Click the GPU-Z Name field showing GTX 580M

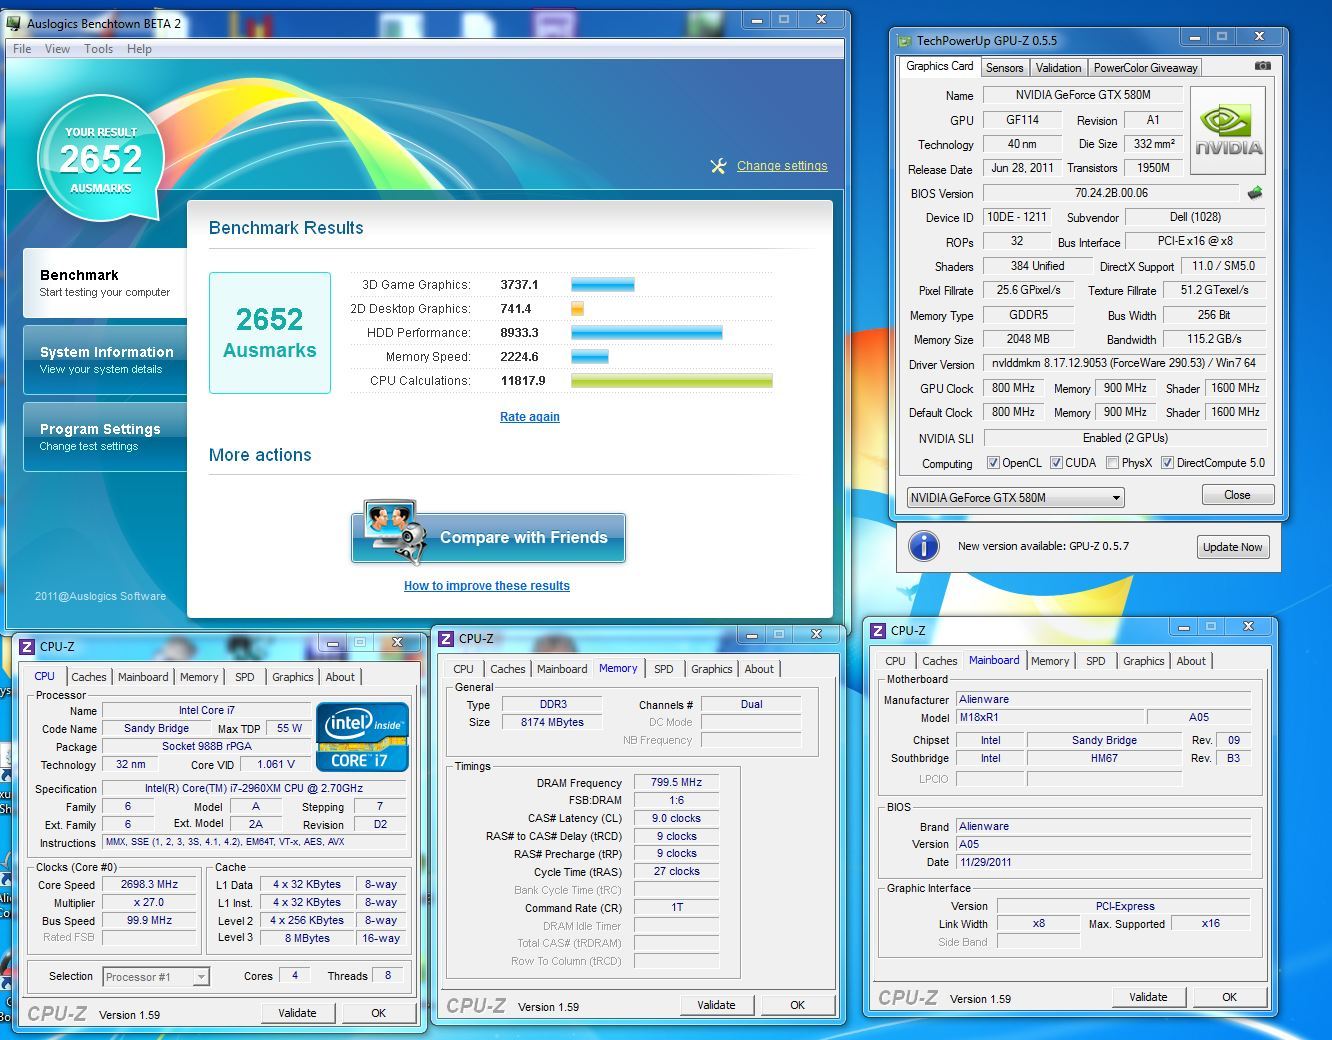[x=1083, y=95]
